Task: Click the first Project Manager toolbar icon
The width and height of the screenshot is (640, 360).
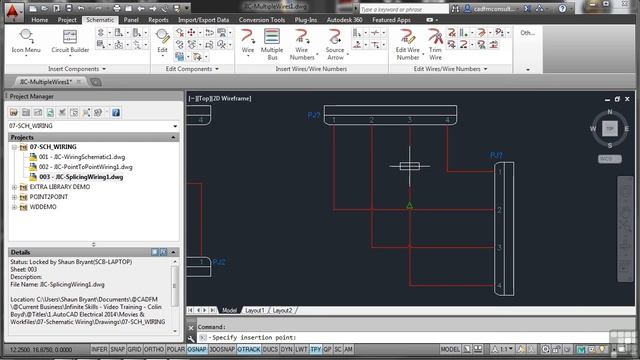Action: point(14,113)
